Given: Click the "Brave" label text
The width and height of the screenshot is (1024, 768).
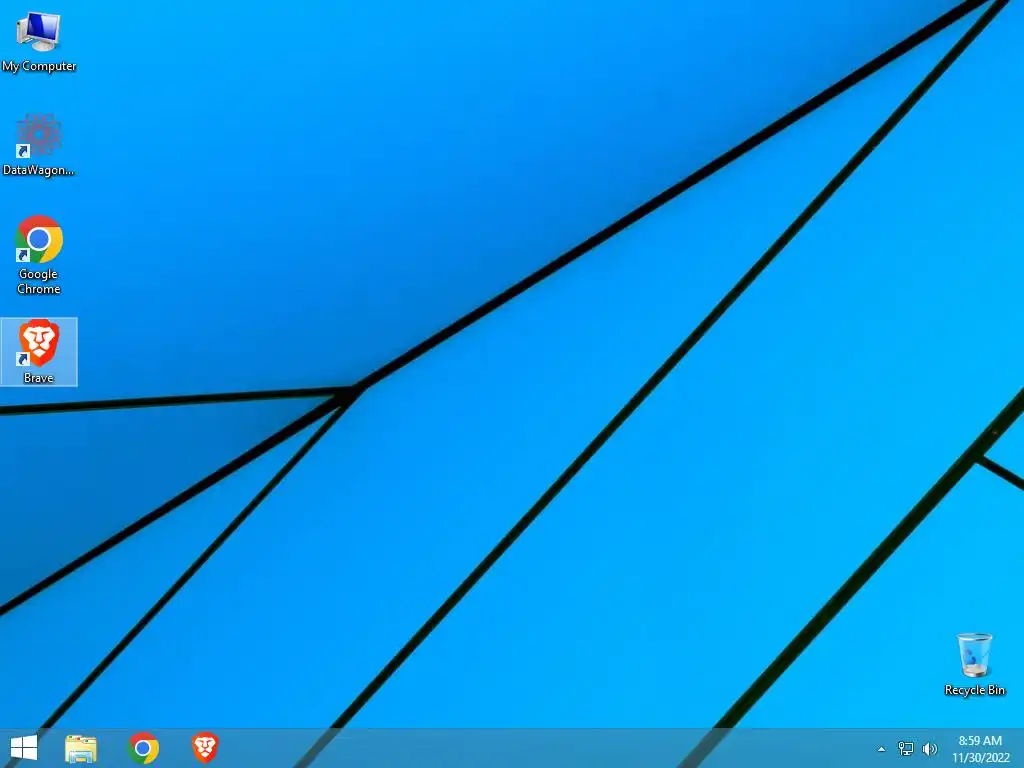Looking at the screenshot, I should pos(39,377).
